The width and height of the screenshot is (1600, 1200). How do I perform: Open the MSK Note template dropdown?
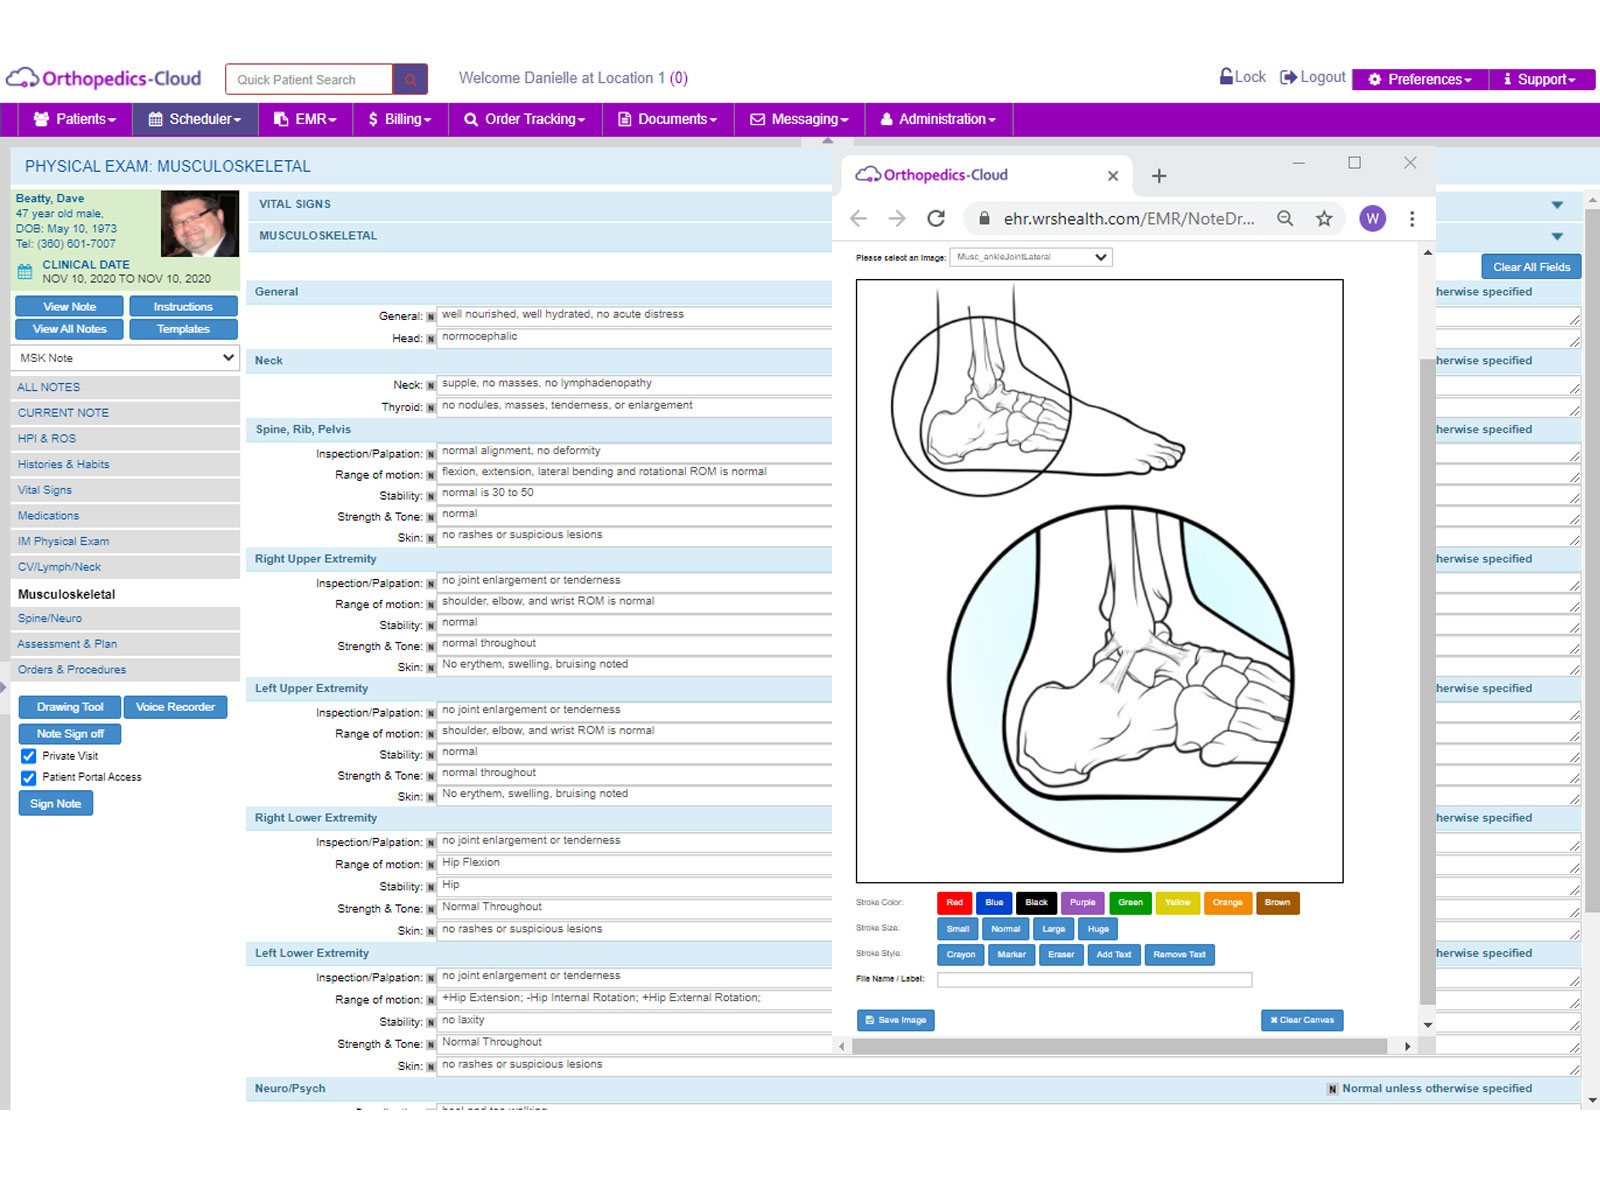125,358
